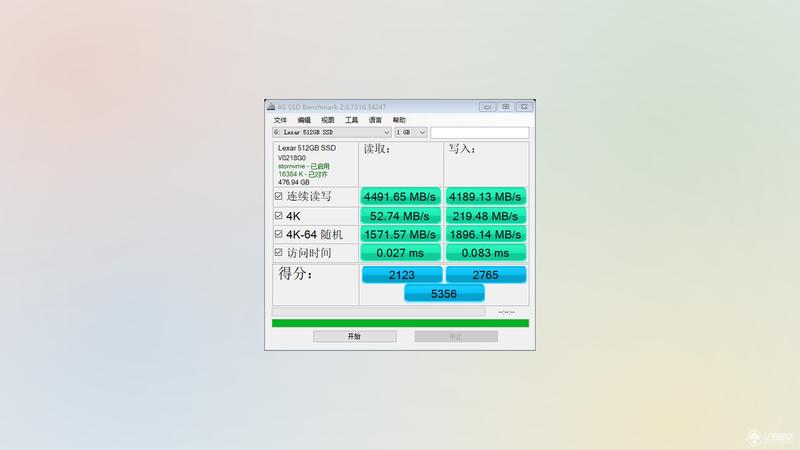The width and height of the screenshot is (800, 450).
Task: Click the AS SSD Benchmark title bar icon
Action: [271, 107]
